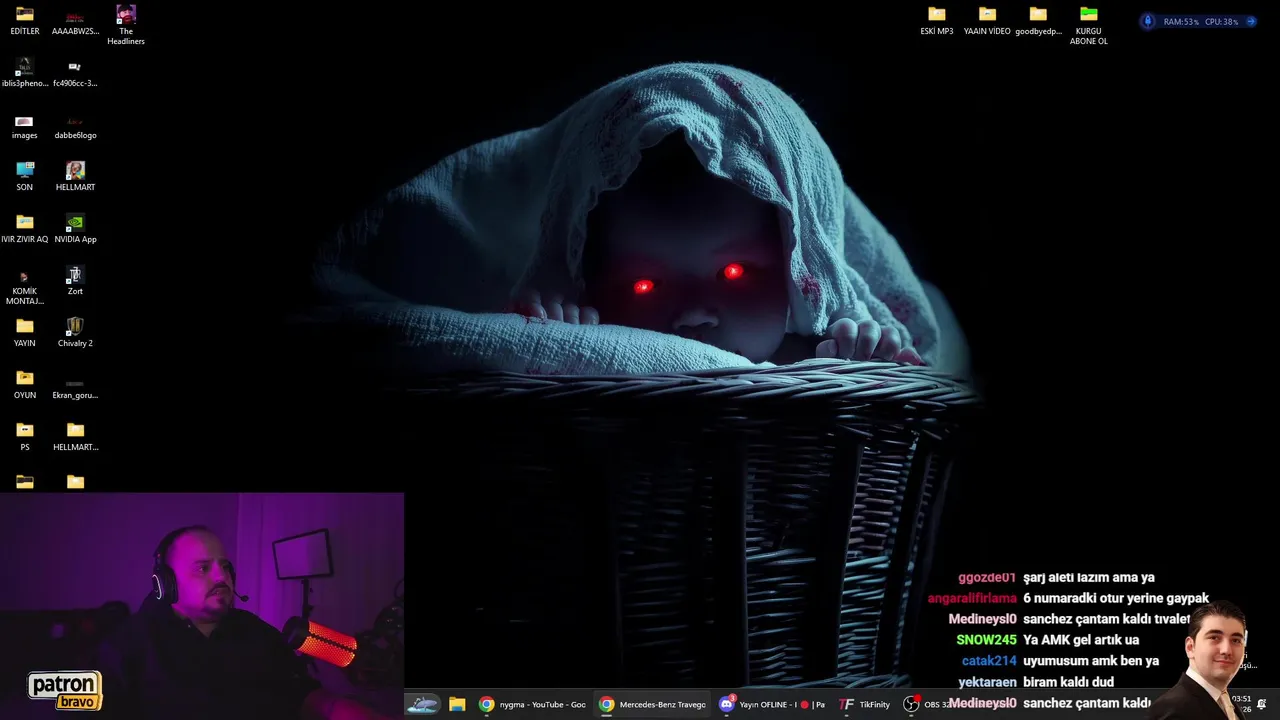Click the arrow on the RAM/CPU widget
The width and height of the screenshot is (1280, 720).
1250,21
